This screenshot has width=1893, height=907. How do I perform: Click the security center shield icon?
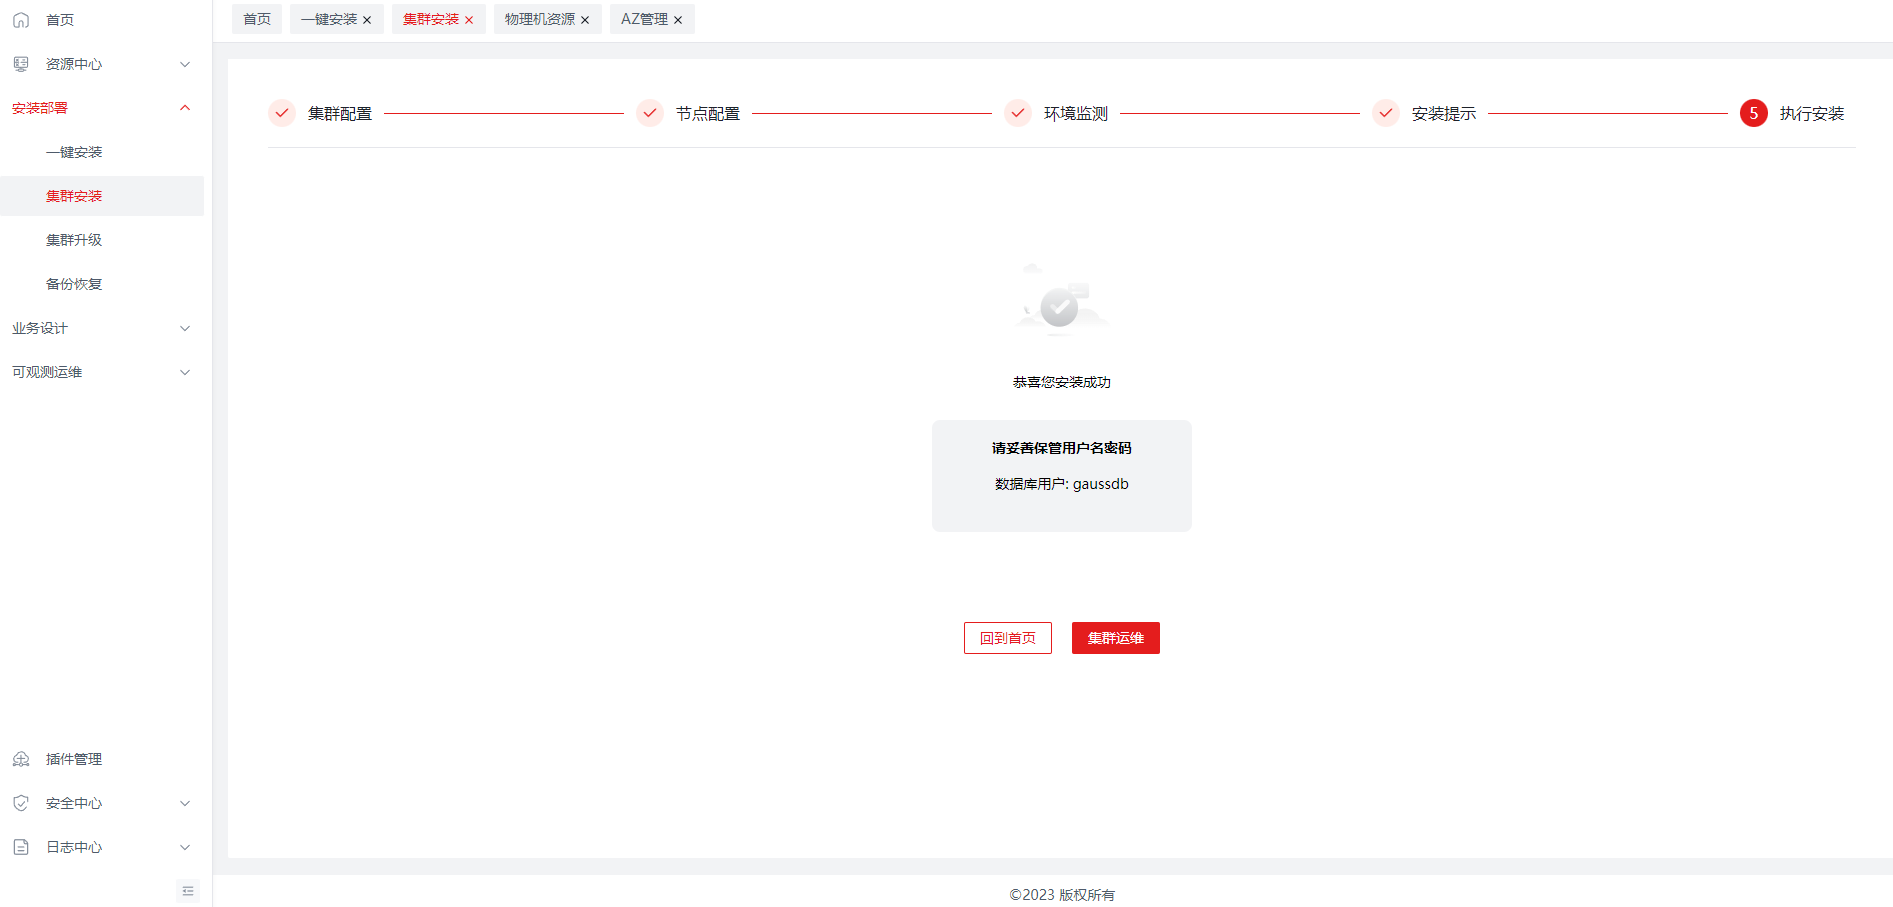(21, 803)
